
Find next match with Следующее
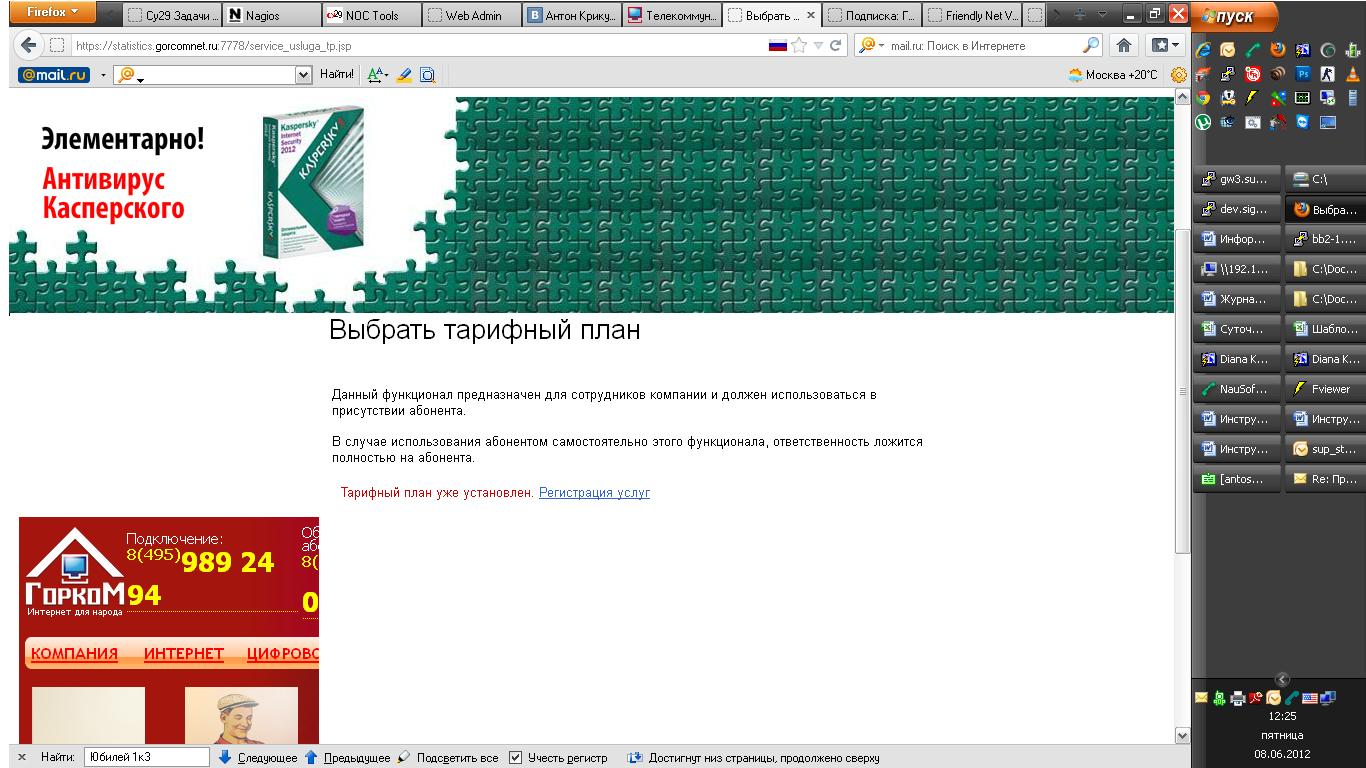point(258,758)
